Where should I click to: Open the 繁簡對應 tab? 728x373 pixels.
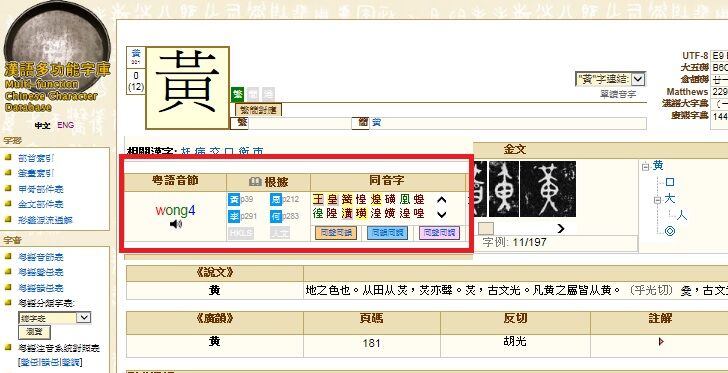(258, 110)
